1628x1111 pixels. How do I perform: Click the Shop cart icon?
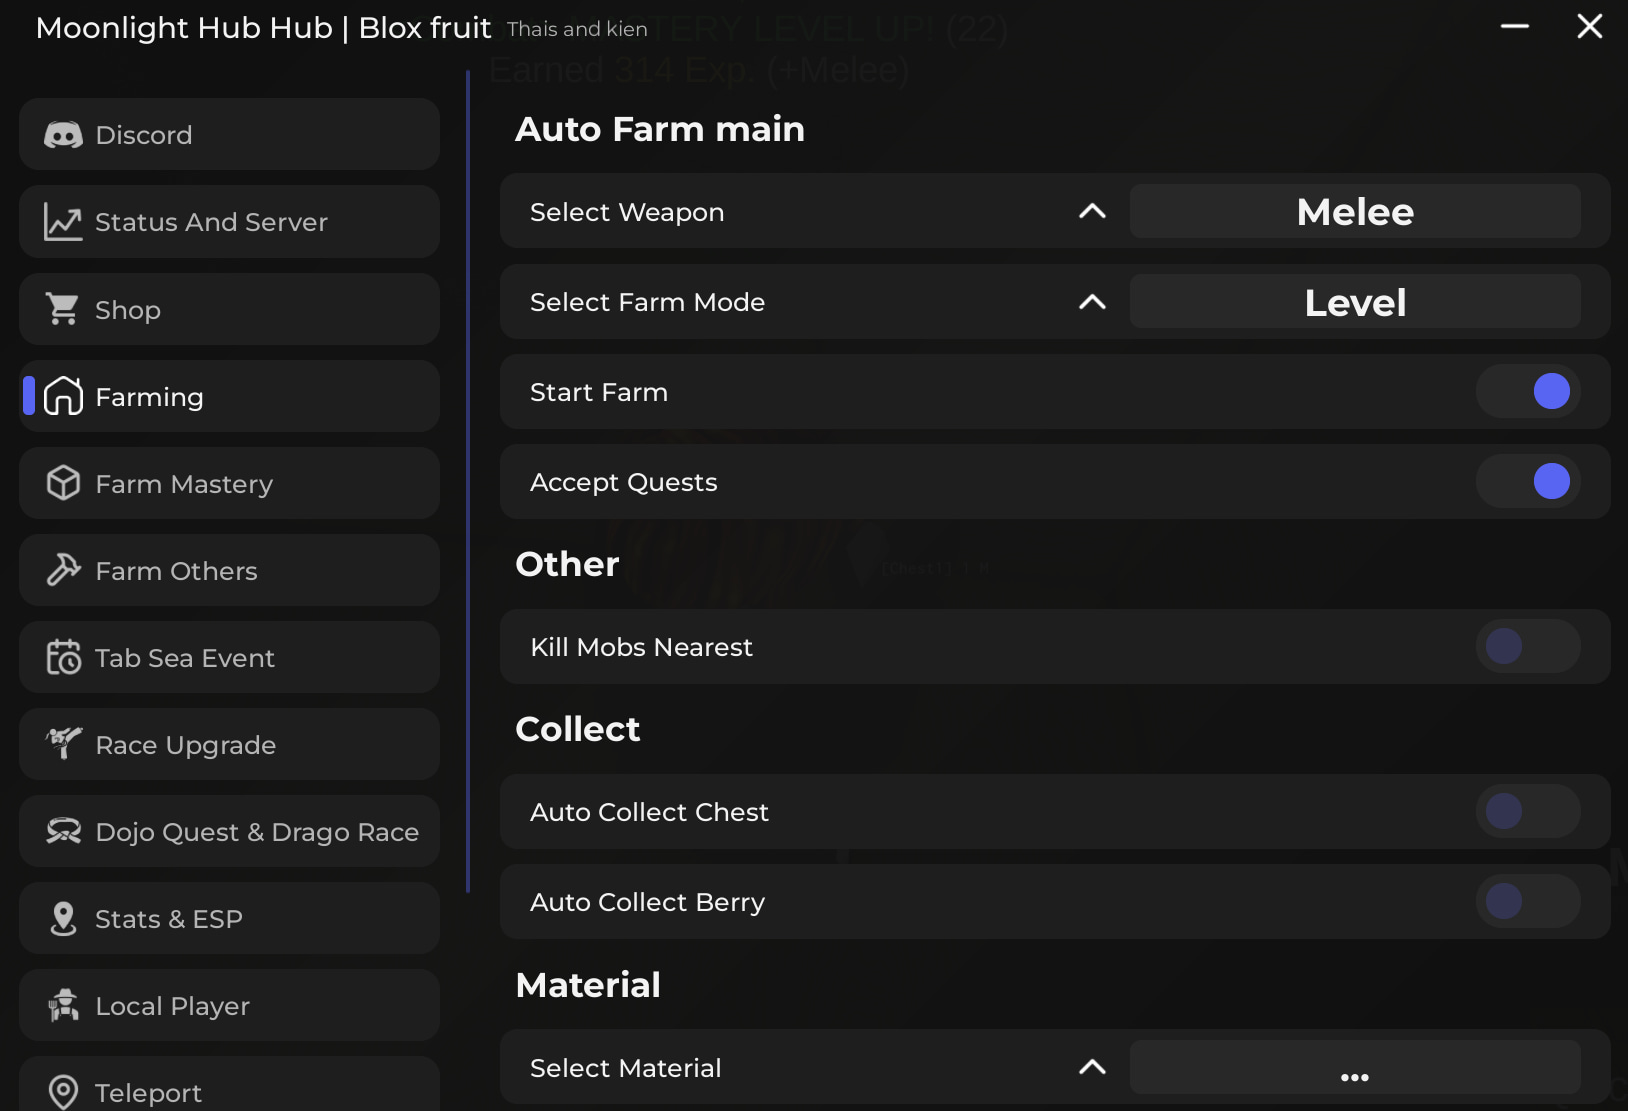coord(63,309)
